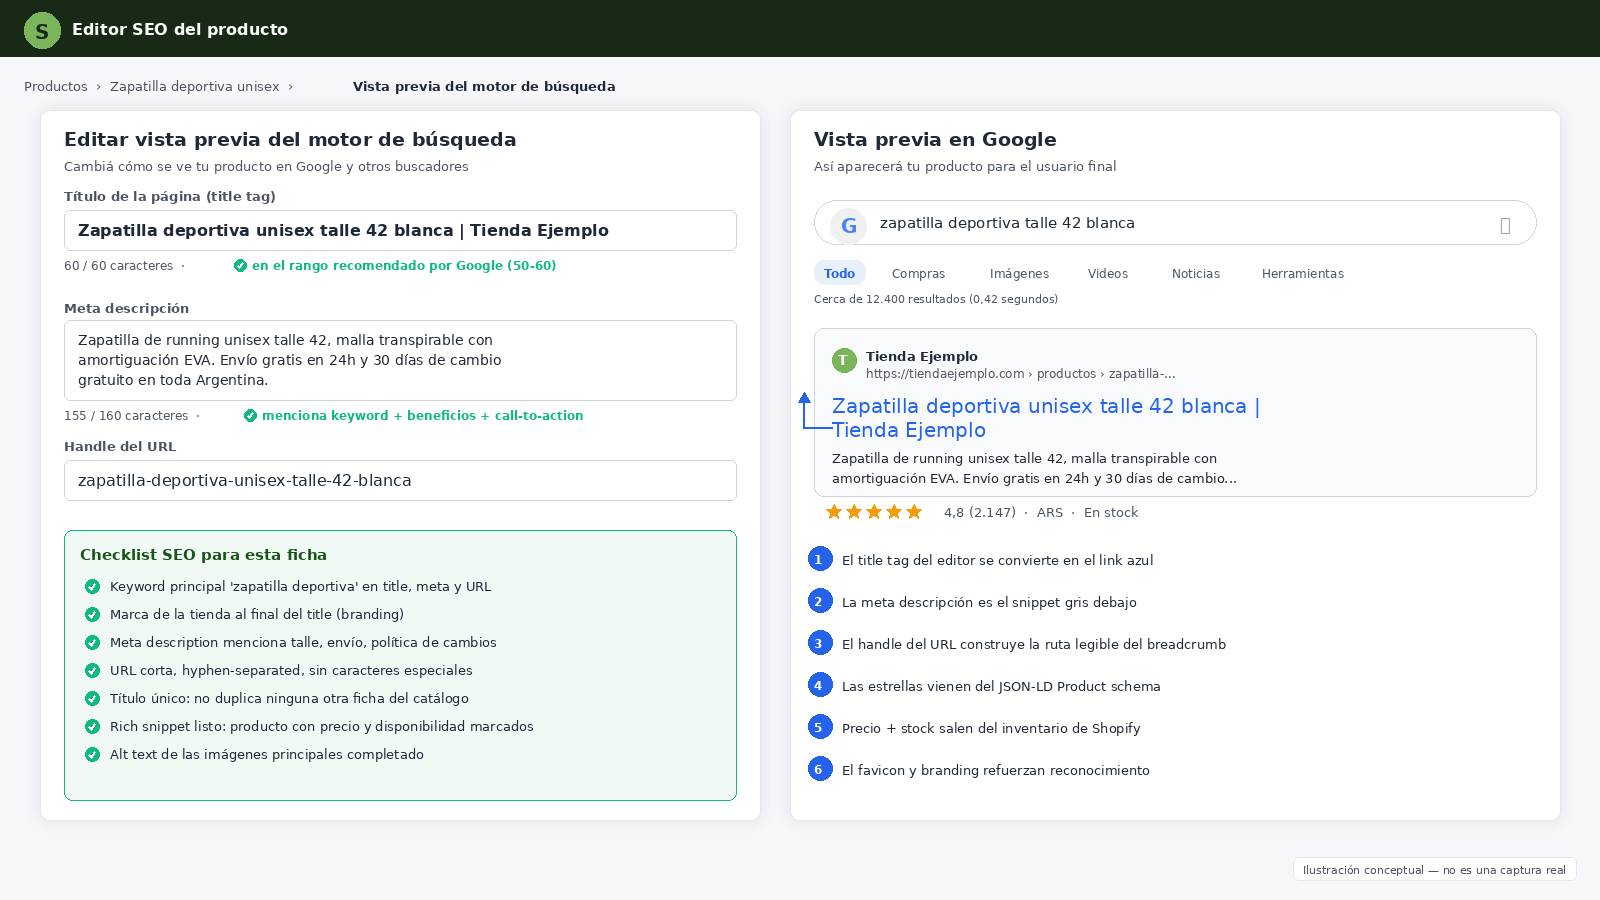This screenshot has width=1600, height=900.
Task: Click check icon for URL corta item
Action: coord(92,671)
